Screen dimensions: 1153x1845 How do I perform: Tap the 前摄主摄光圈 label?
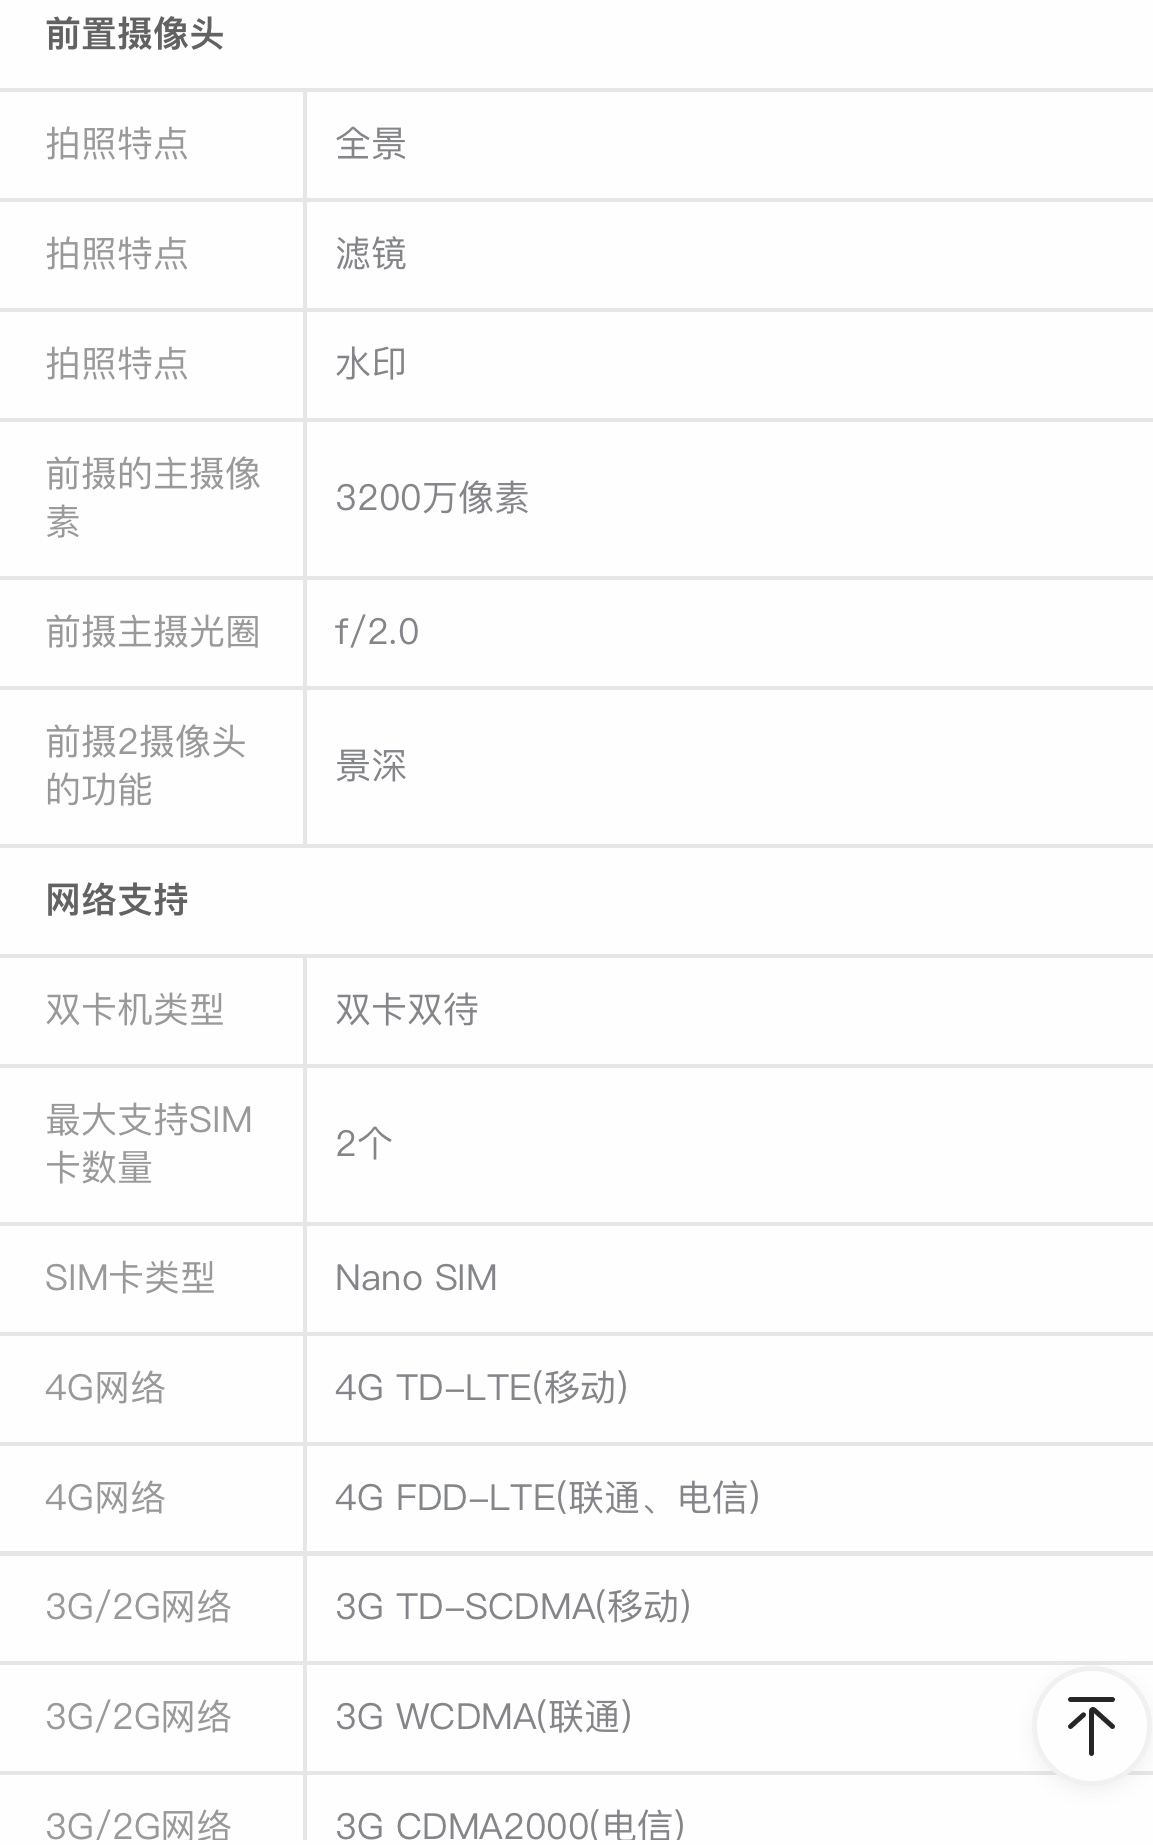[x=153, y=632]
